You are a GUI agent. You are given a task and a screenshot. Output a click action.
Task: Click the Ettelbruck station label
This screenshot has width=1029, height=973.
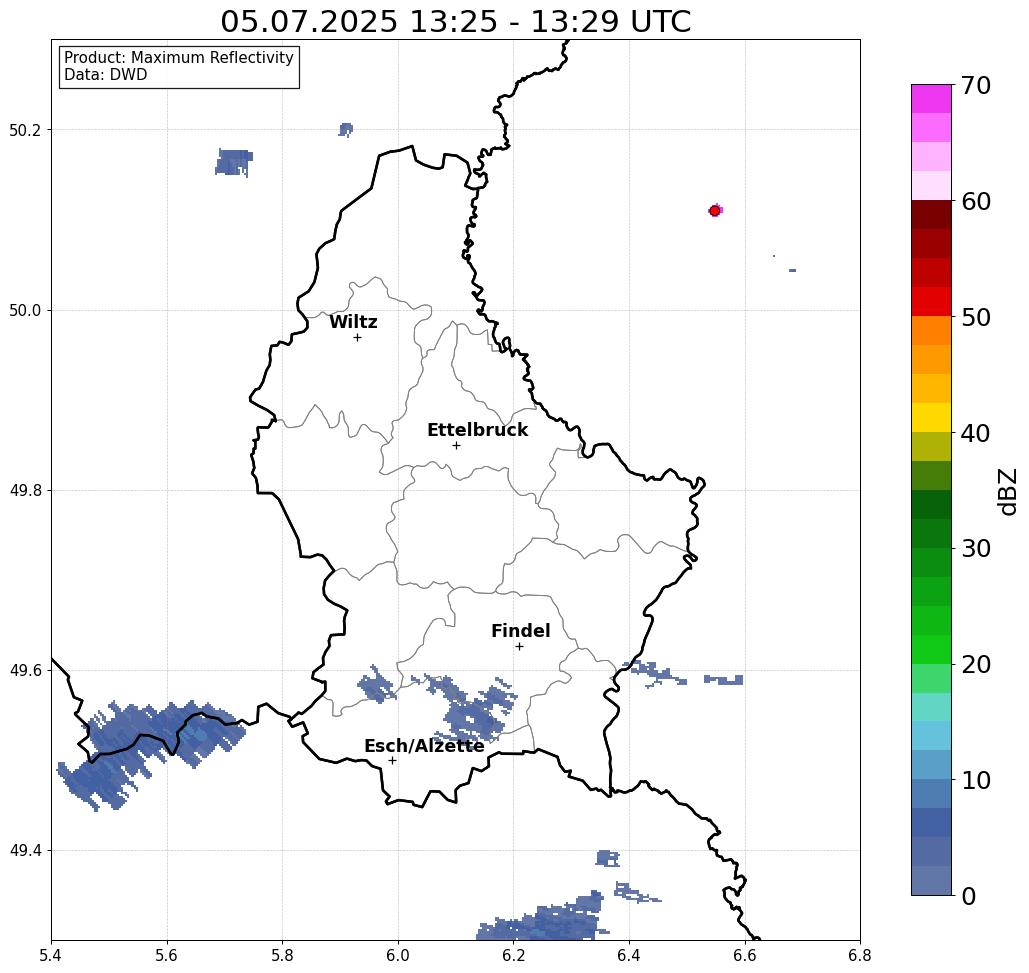[x=477, y=430]
